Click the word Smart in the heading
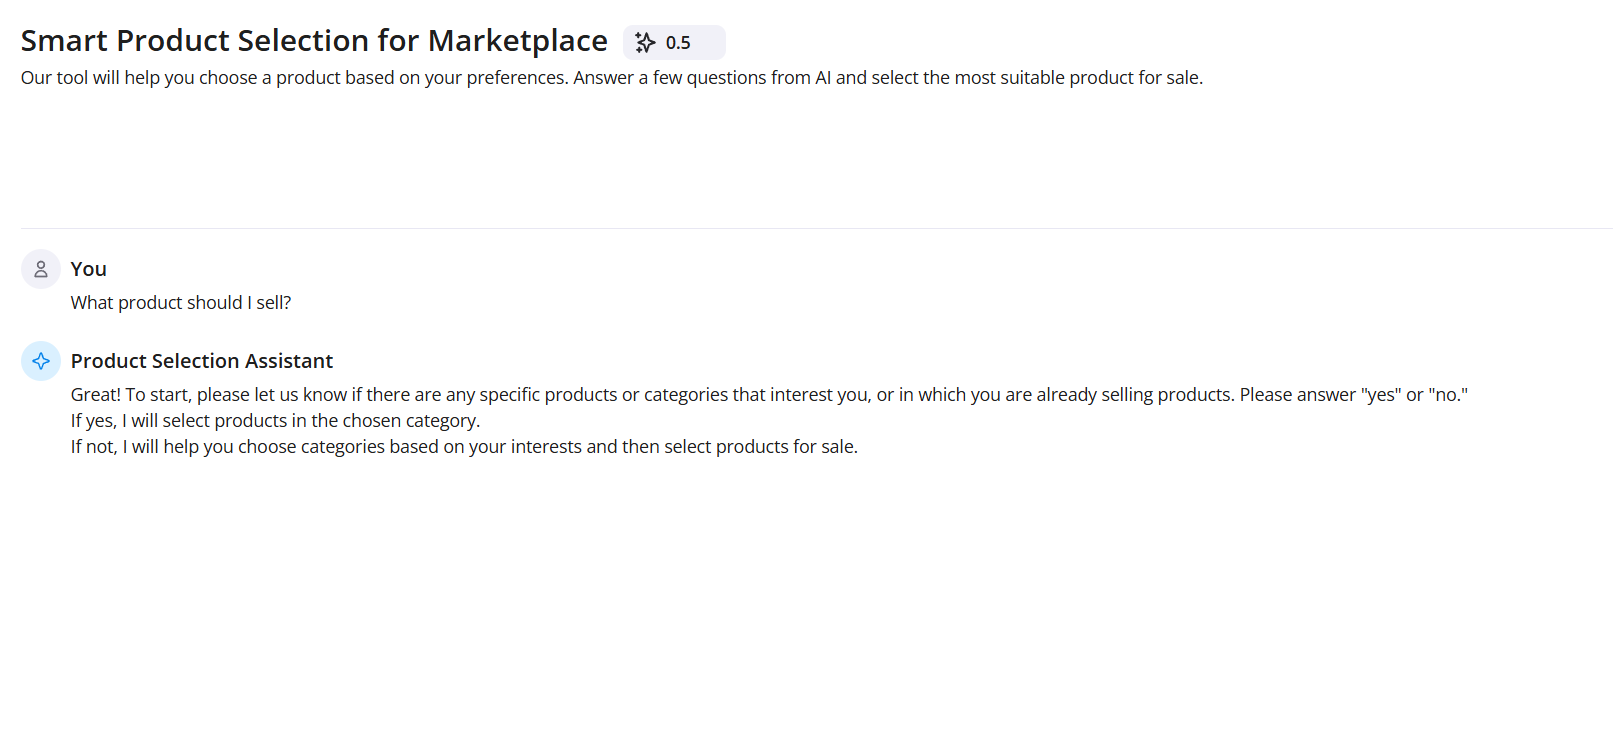Viewport: 1613px width, 738px height. [x=64, y=41]
